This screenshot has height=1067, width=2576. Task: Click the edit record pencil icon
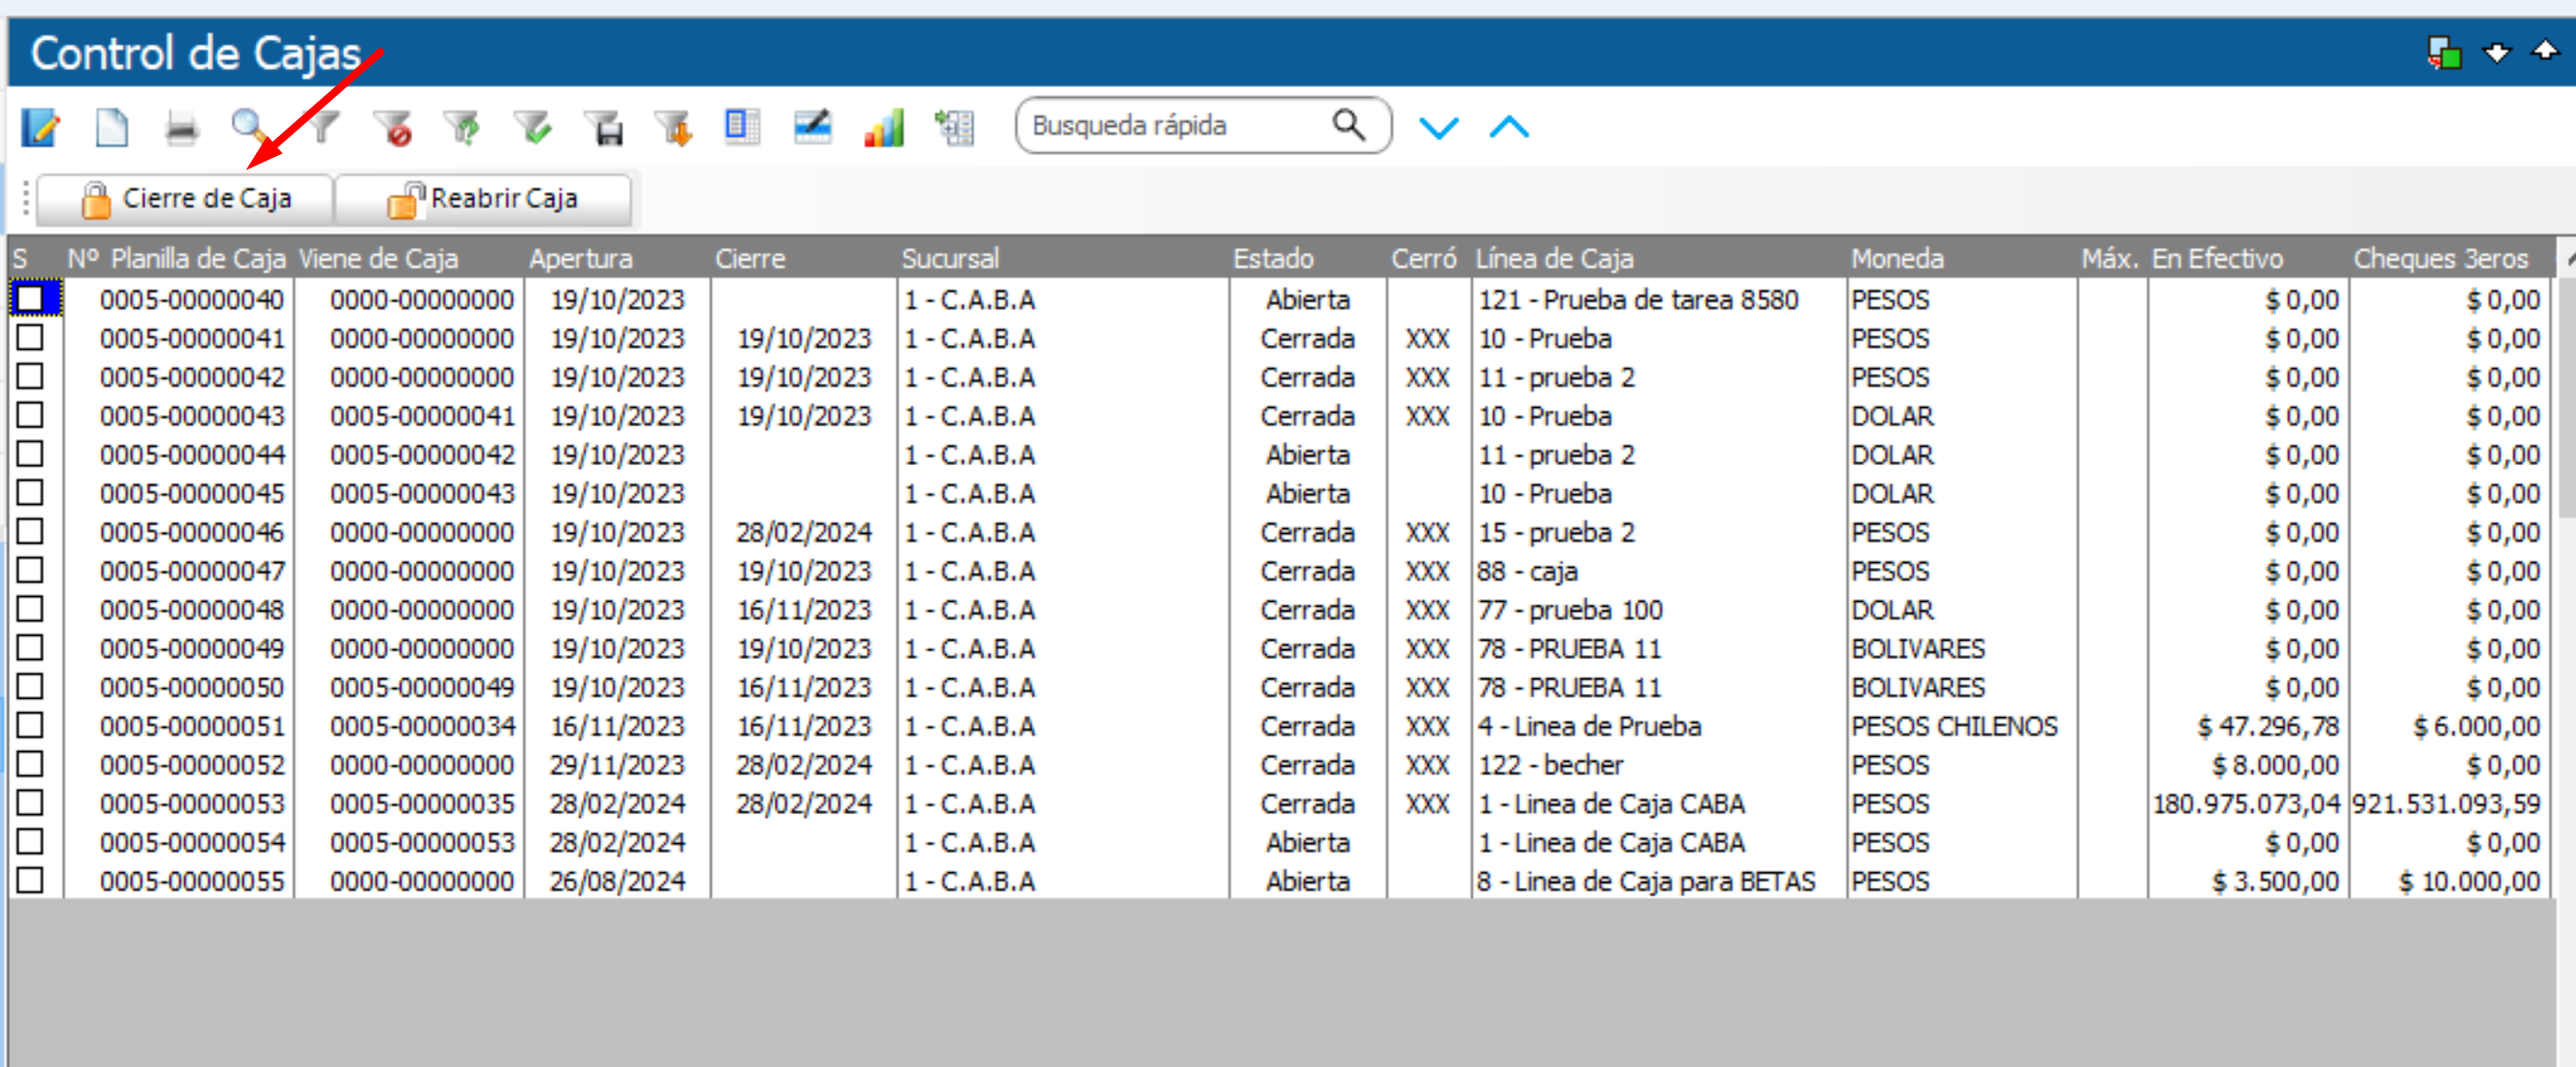click(40, 128)
